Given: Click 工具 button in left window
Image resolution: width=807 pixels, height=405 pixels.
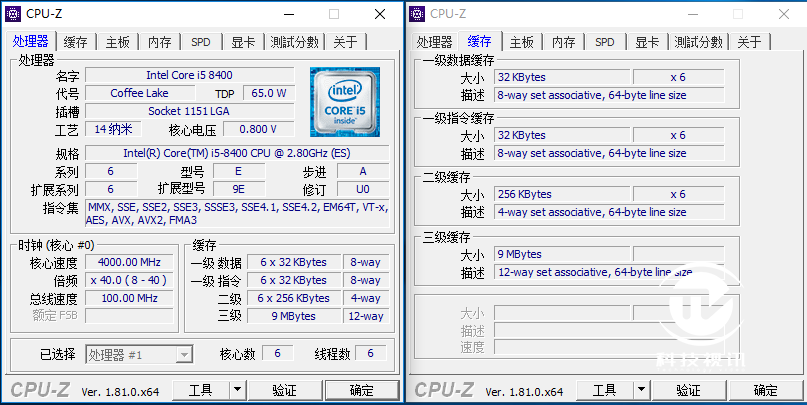Looking at the screenshot, I should click(200, 390).
